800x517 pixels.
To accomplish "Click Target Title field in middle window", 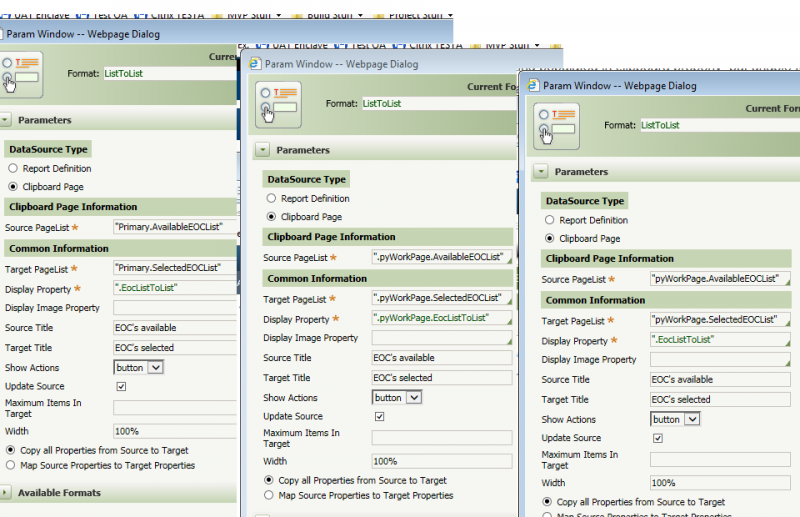I will click(x=442, y=378).
